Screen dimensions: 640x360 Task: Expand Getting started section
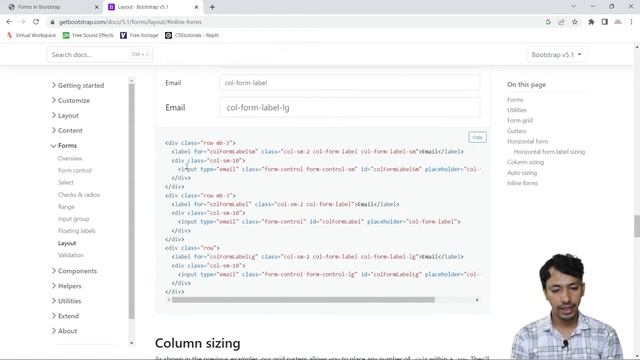(x=78, y=85)
